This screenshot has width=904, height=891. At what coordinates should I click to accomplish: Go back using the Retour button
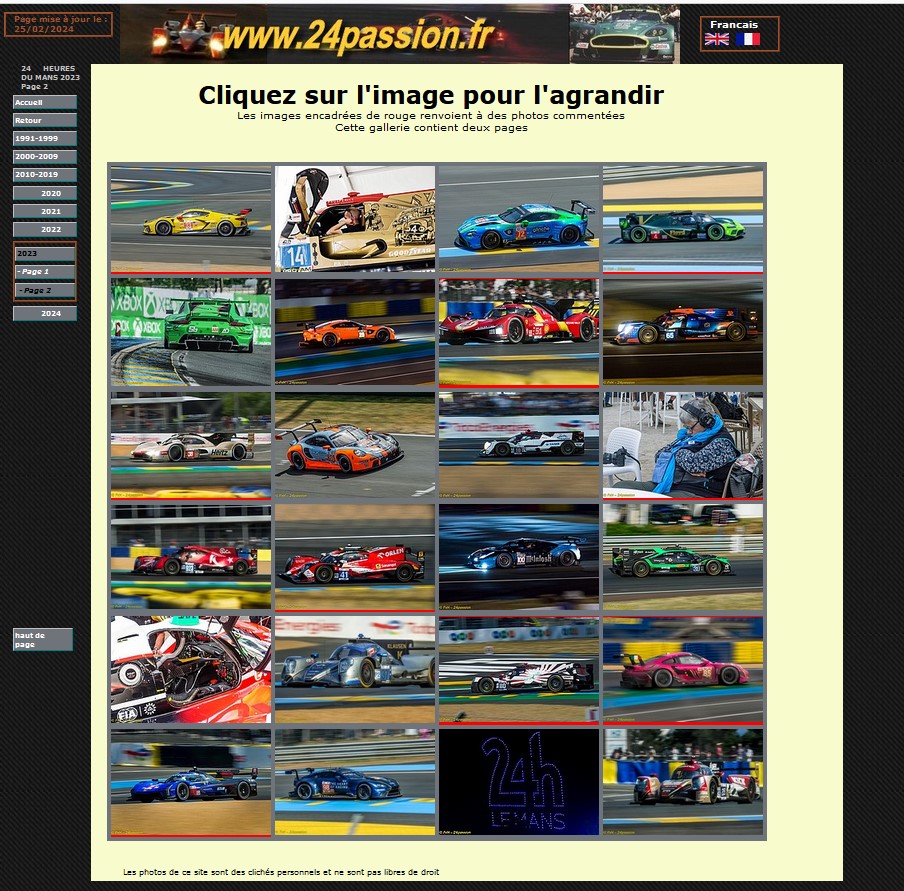45,121
